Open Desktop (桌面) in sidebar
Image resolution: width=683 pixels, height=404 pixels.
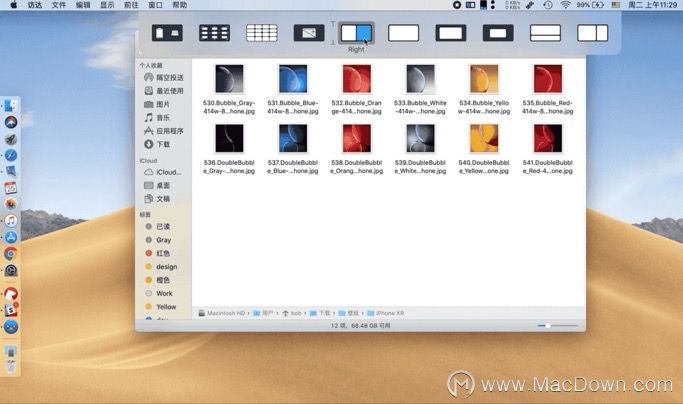coord(157,186)
